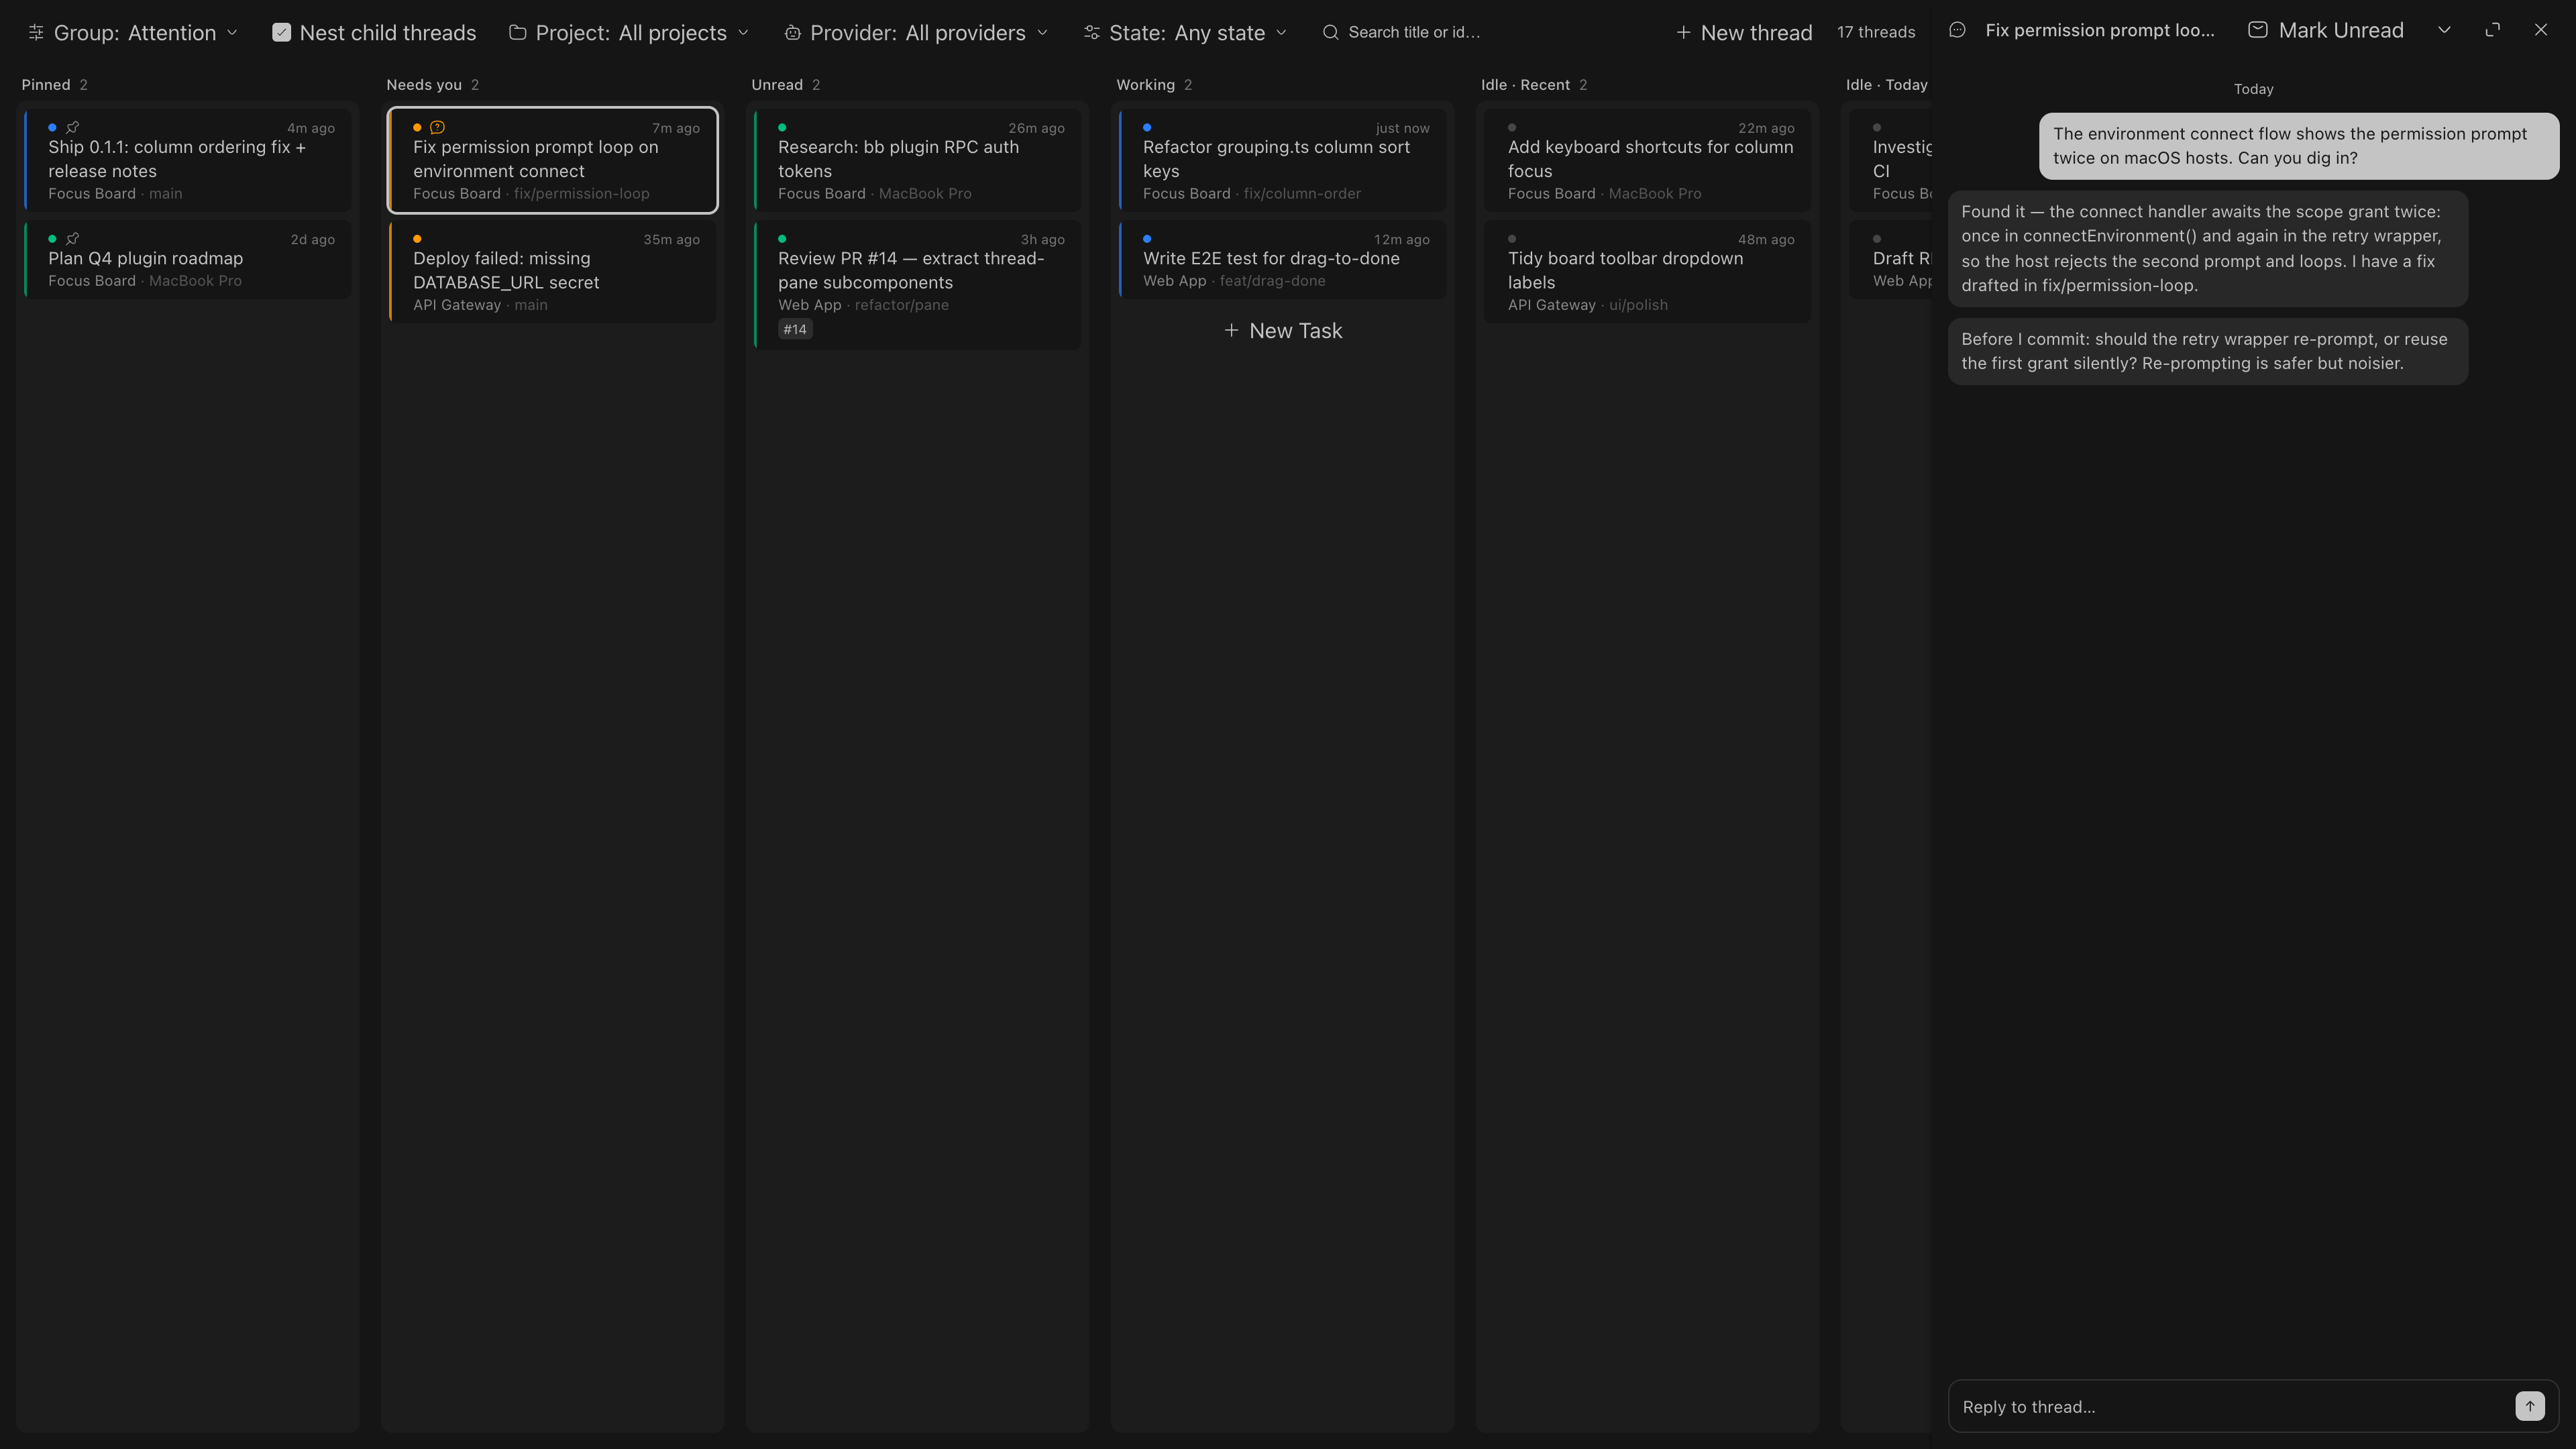
Task: Click the folder icon beside Project
Action: 517,32
